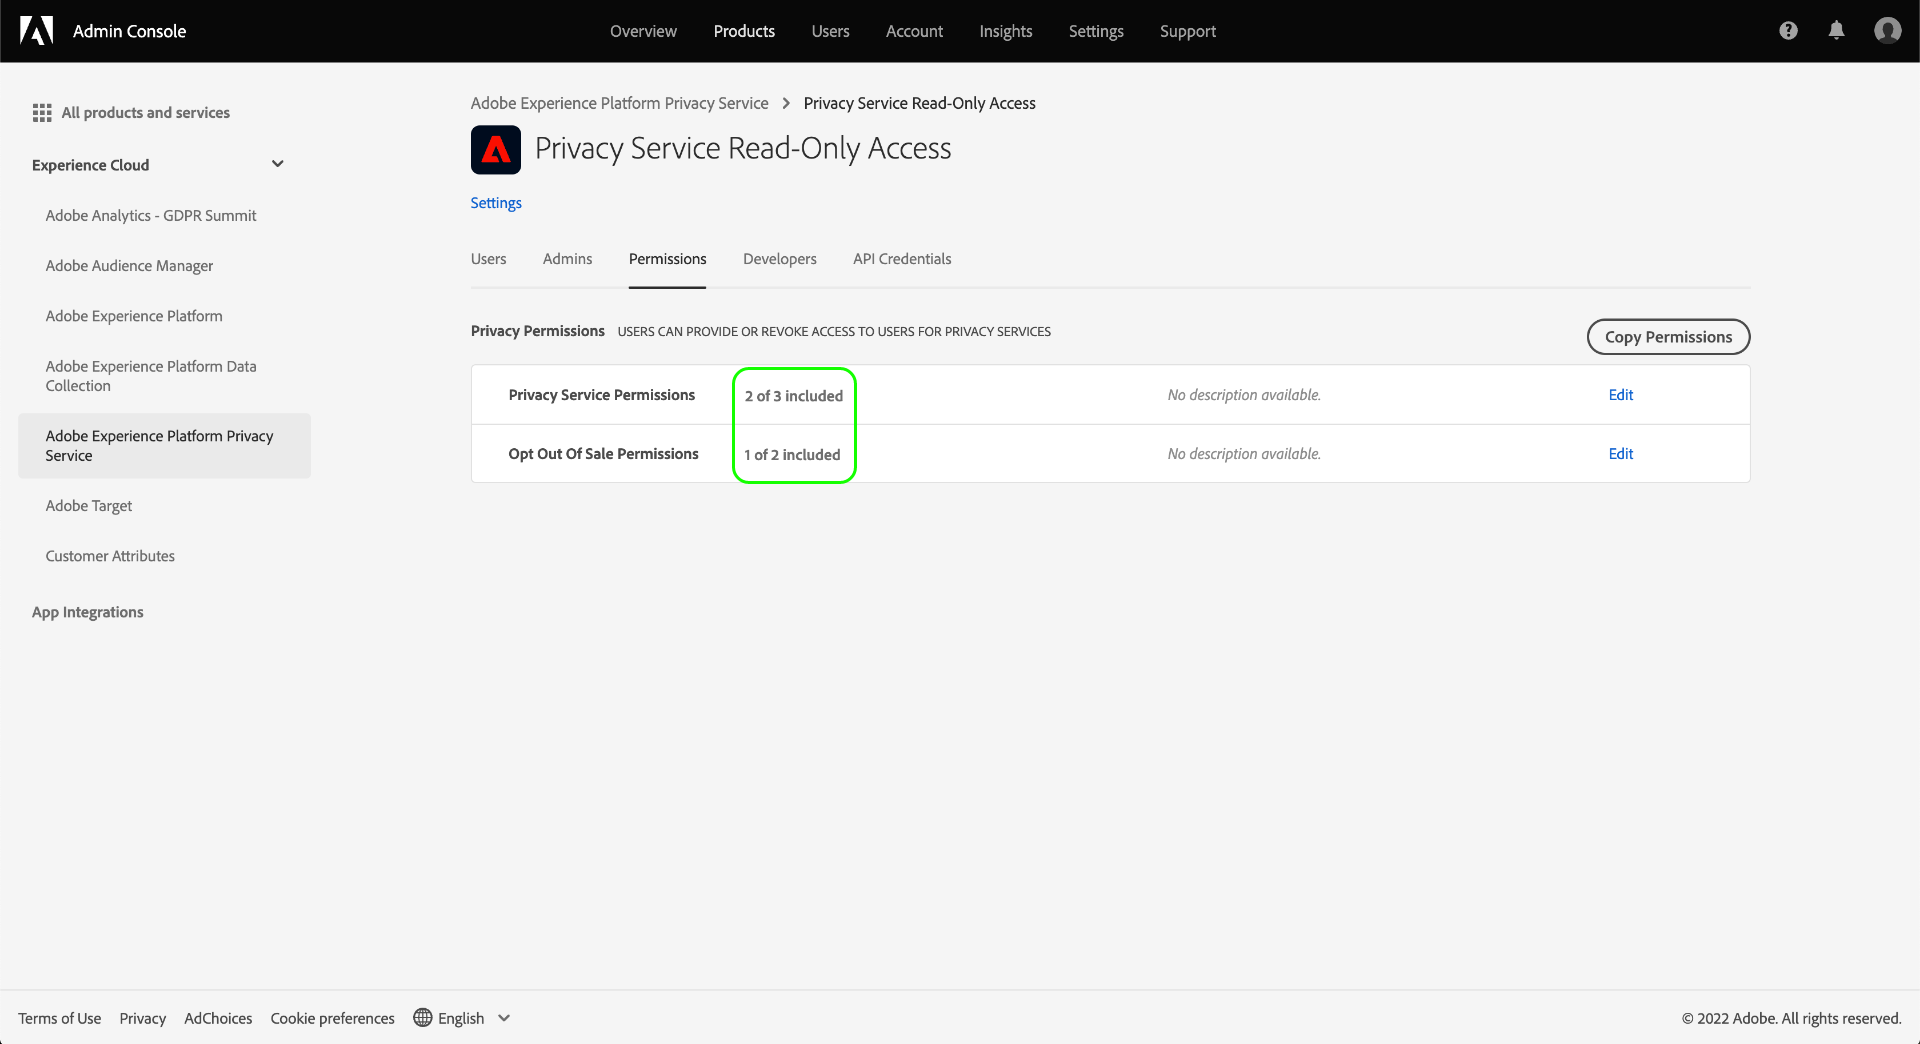Open the Terms of Use link
Image resolution: width=1920 pixels, height=1044 pixels.
pos(60,1018)
